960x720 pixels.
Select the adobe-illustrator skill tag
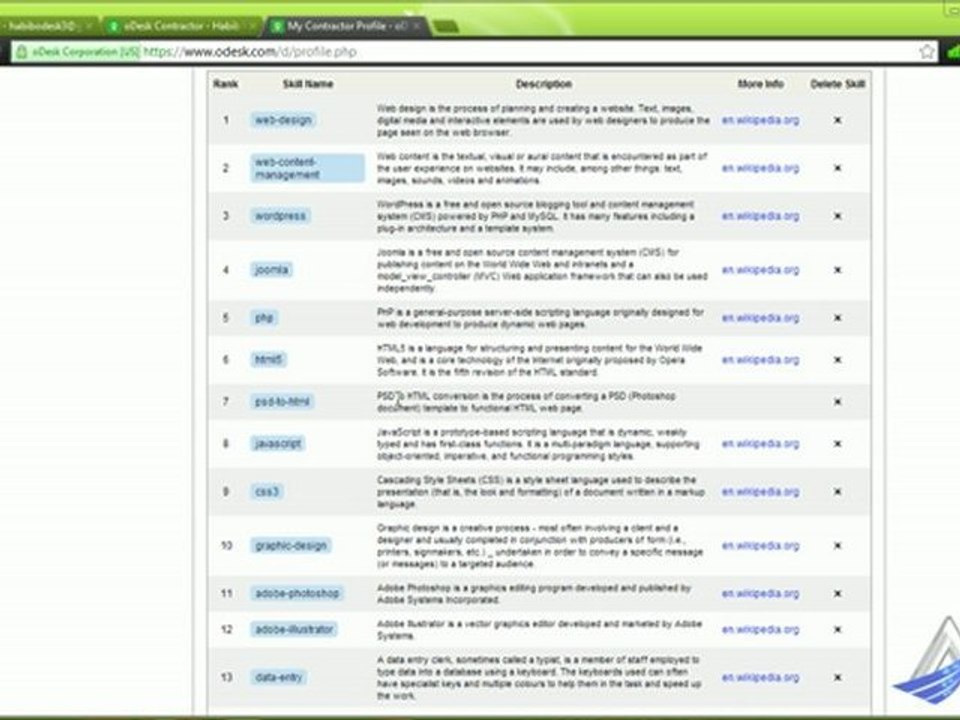[x=294, y=629]
